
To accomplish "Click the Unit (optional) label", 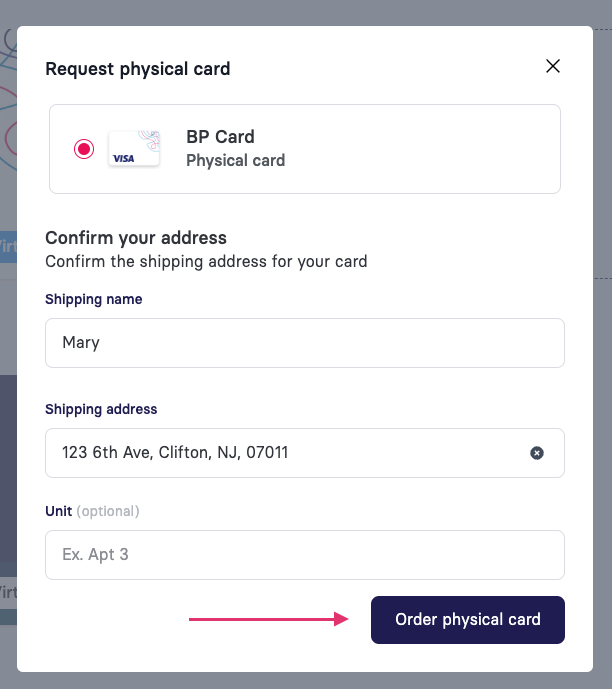I will click(92, 511).
